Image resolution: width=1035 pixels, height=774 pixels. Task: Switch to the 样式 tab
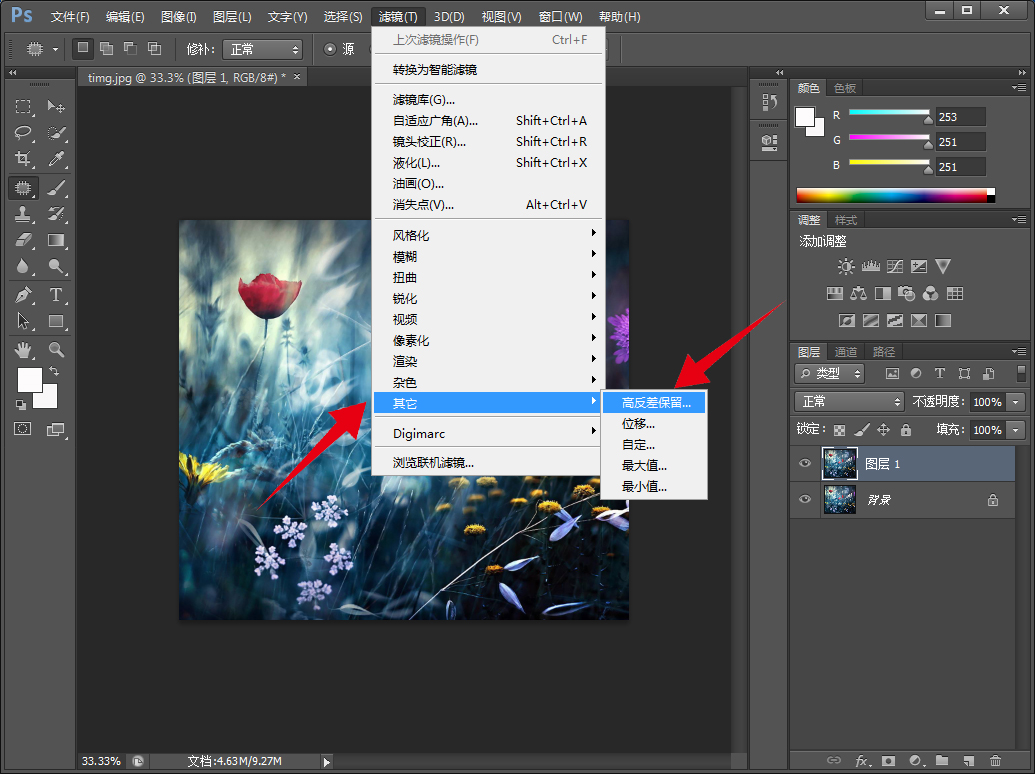pyautogui.click(x=846, y=220)
